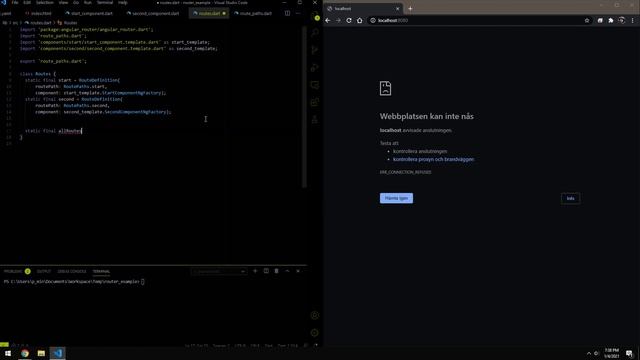Viewport: 640px width, 360px height.
Task: Open the VS Code Go menu
Action: tap(76, 2)
